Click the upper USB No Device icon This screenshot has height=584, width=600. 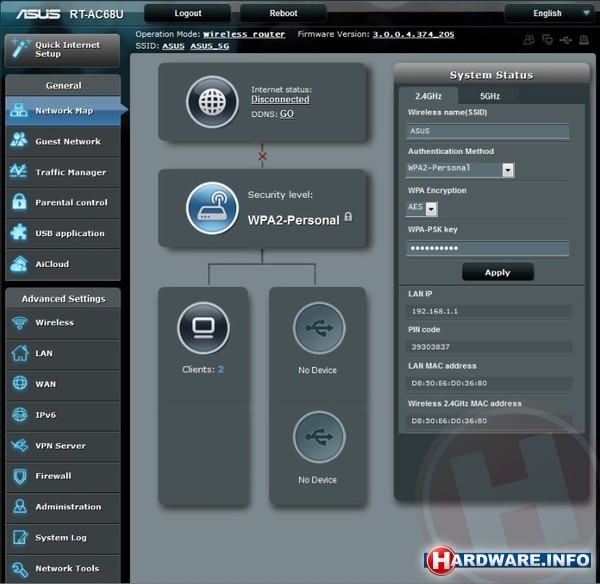(319, 328)
